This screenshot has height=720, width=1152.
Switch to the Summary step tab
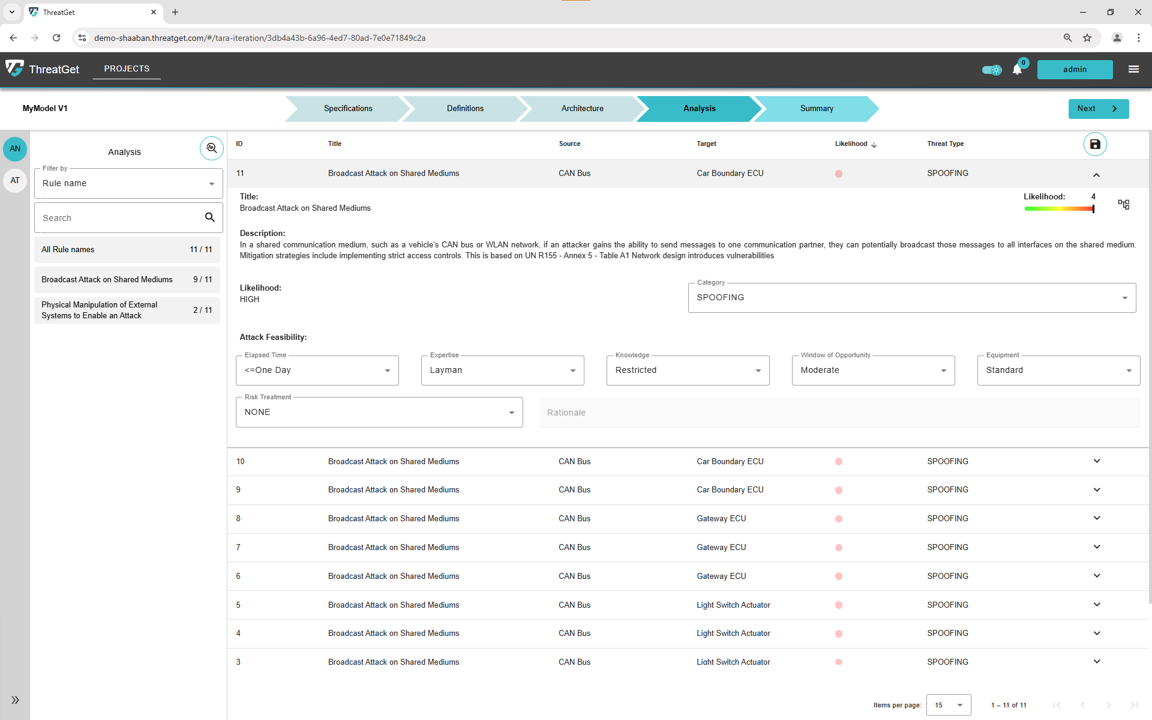[x=816, y=108]
